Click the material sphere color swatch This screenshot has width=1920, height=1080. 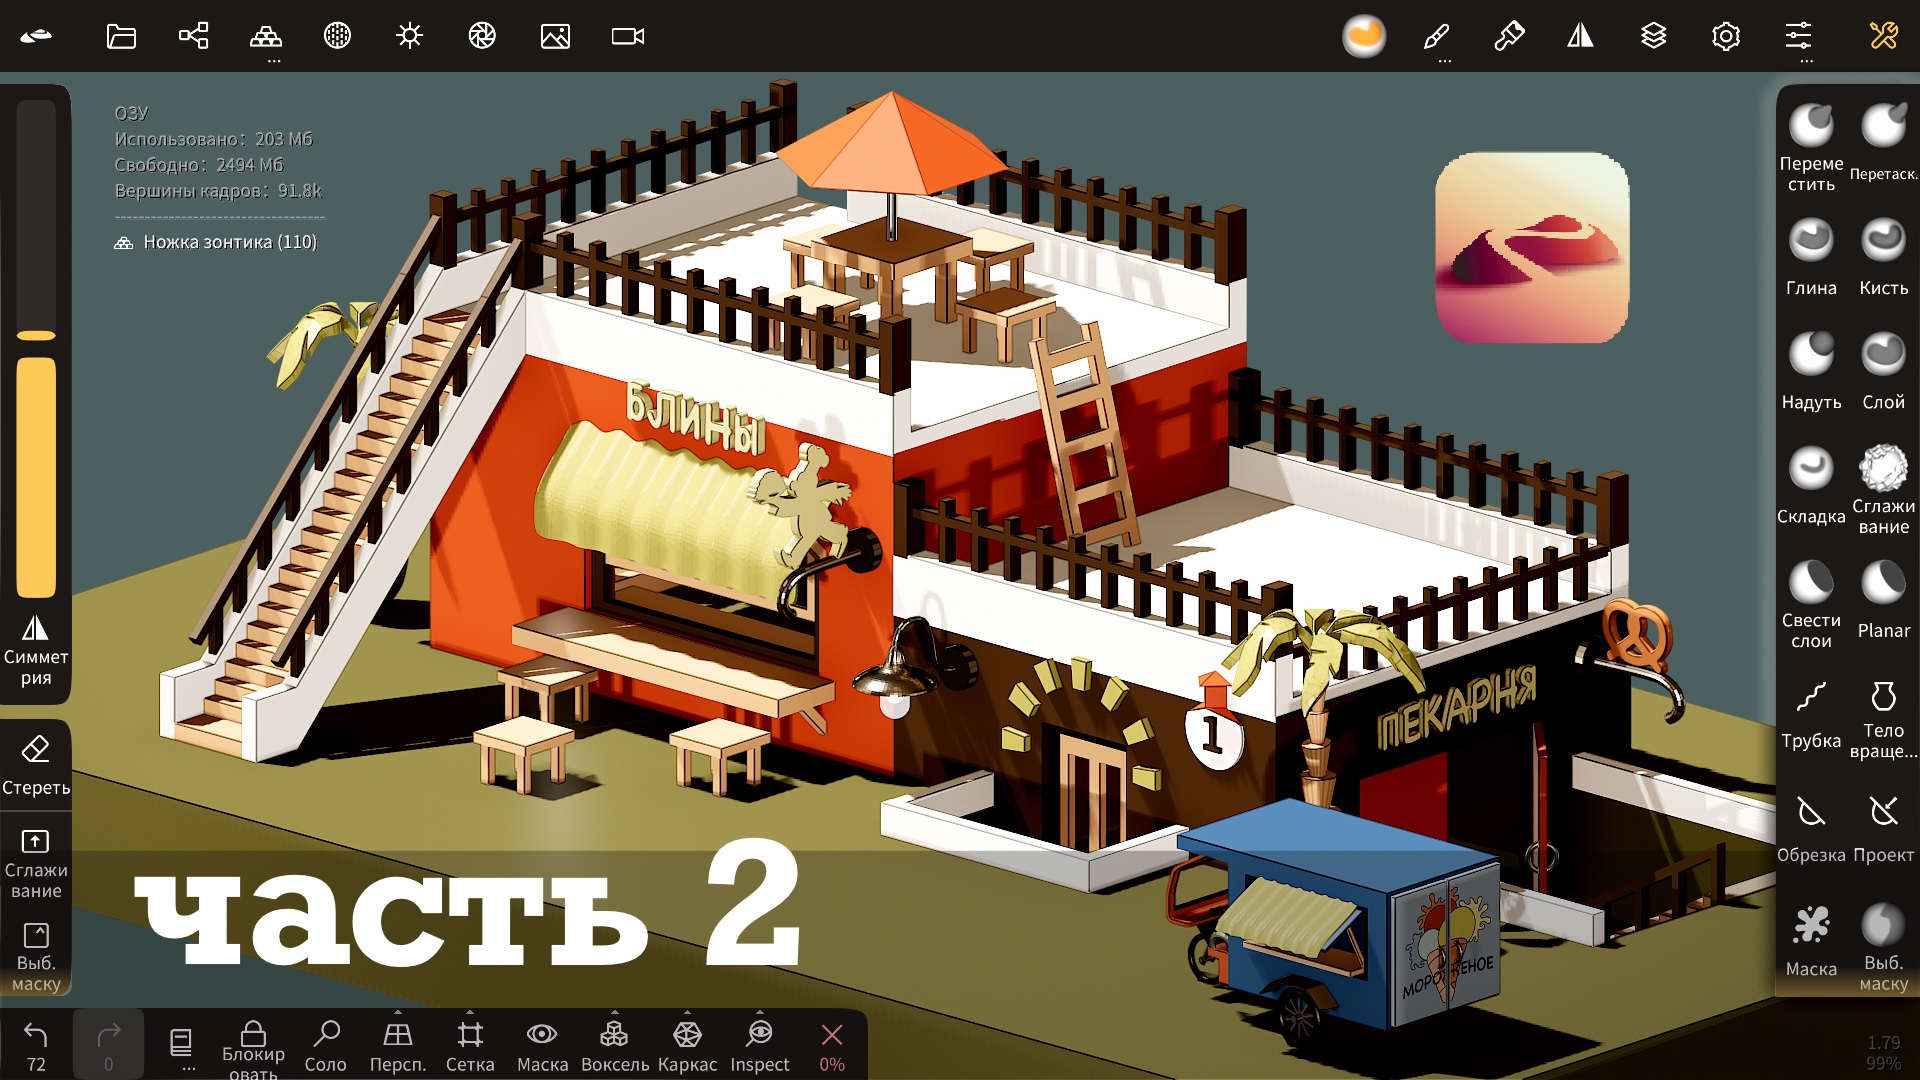pyautogui.click(x=1364, y=37)
